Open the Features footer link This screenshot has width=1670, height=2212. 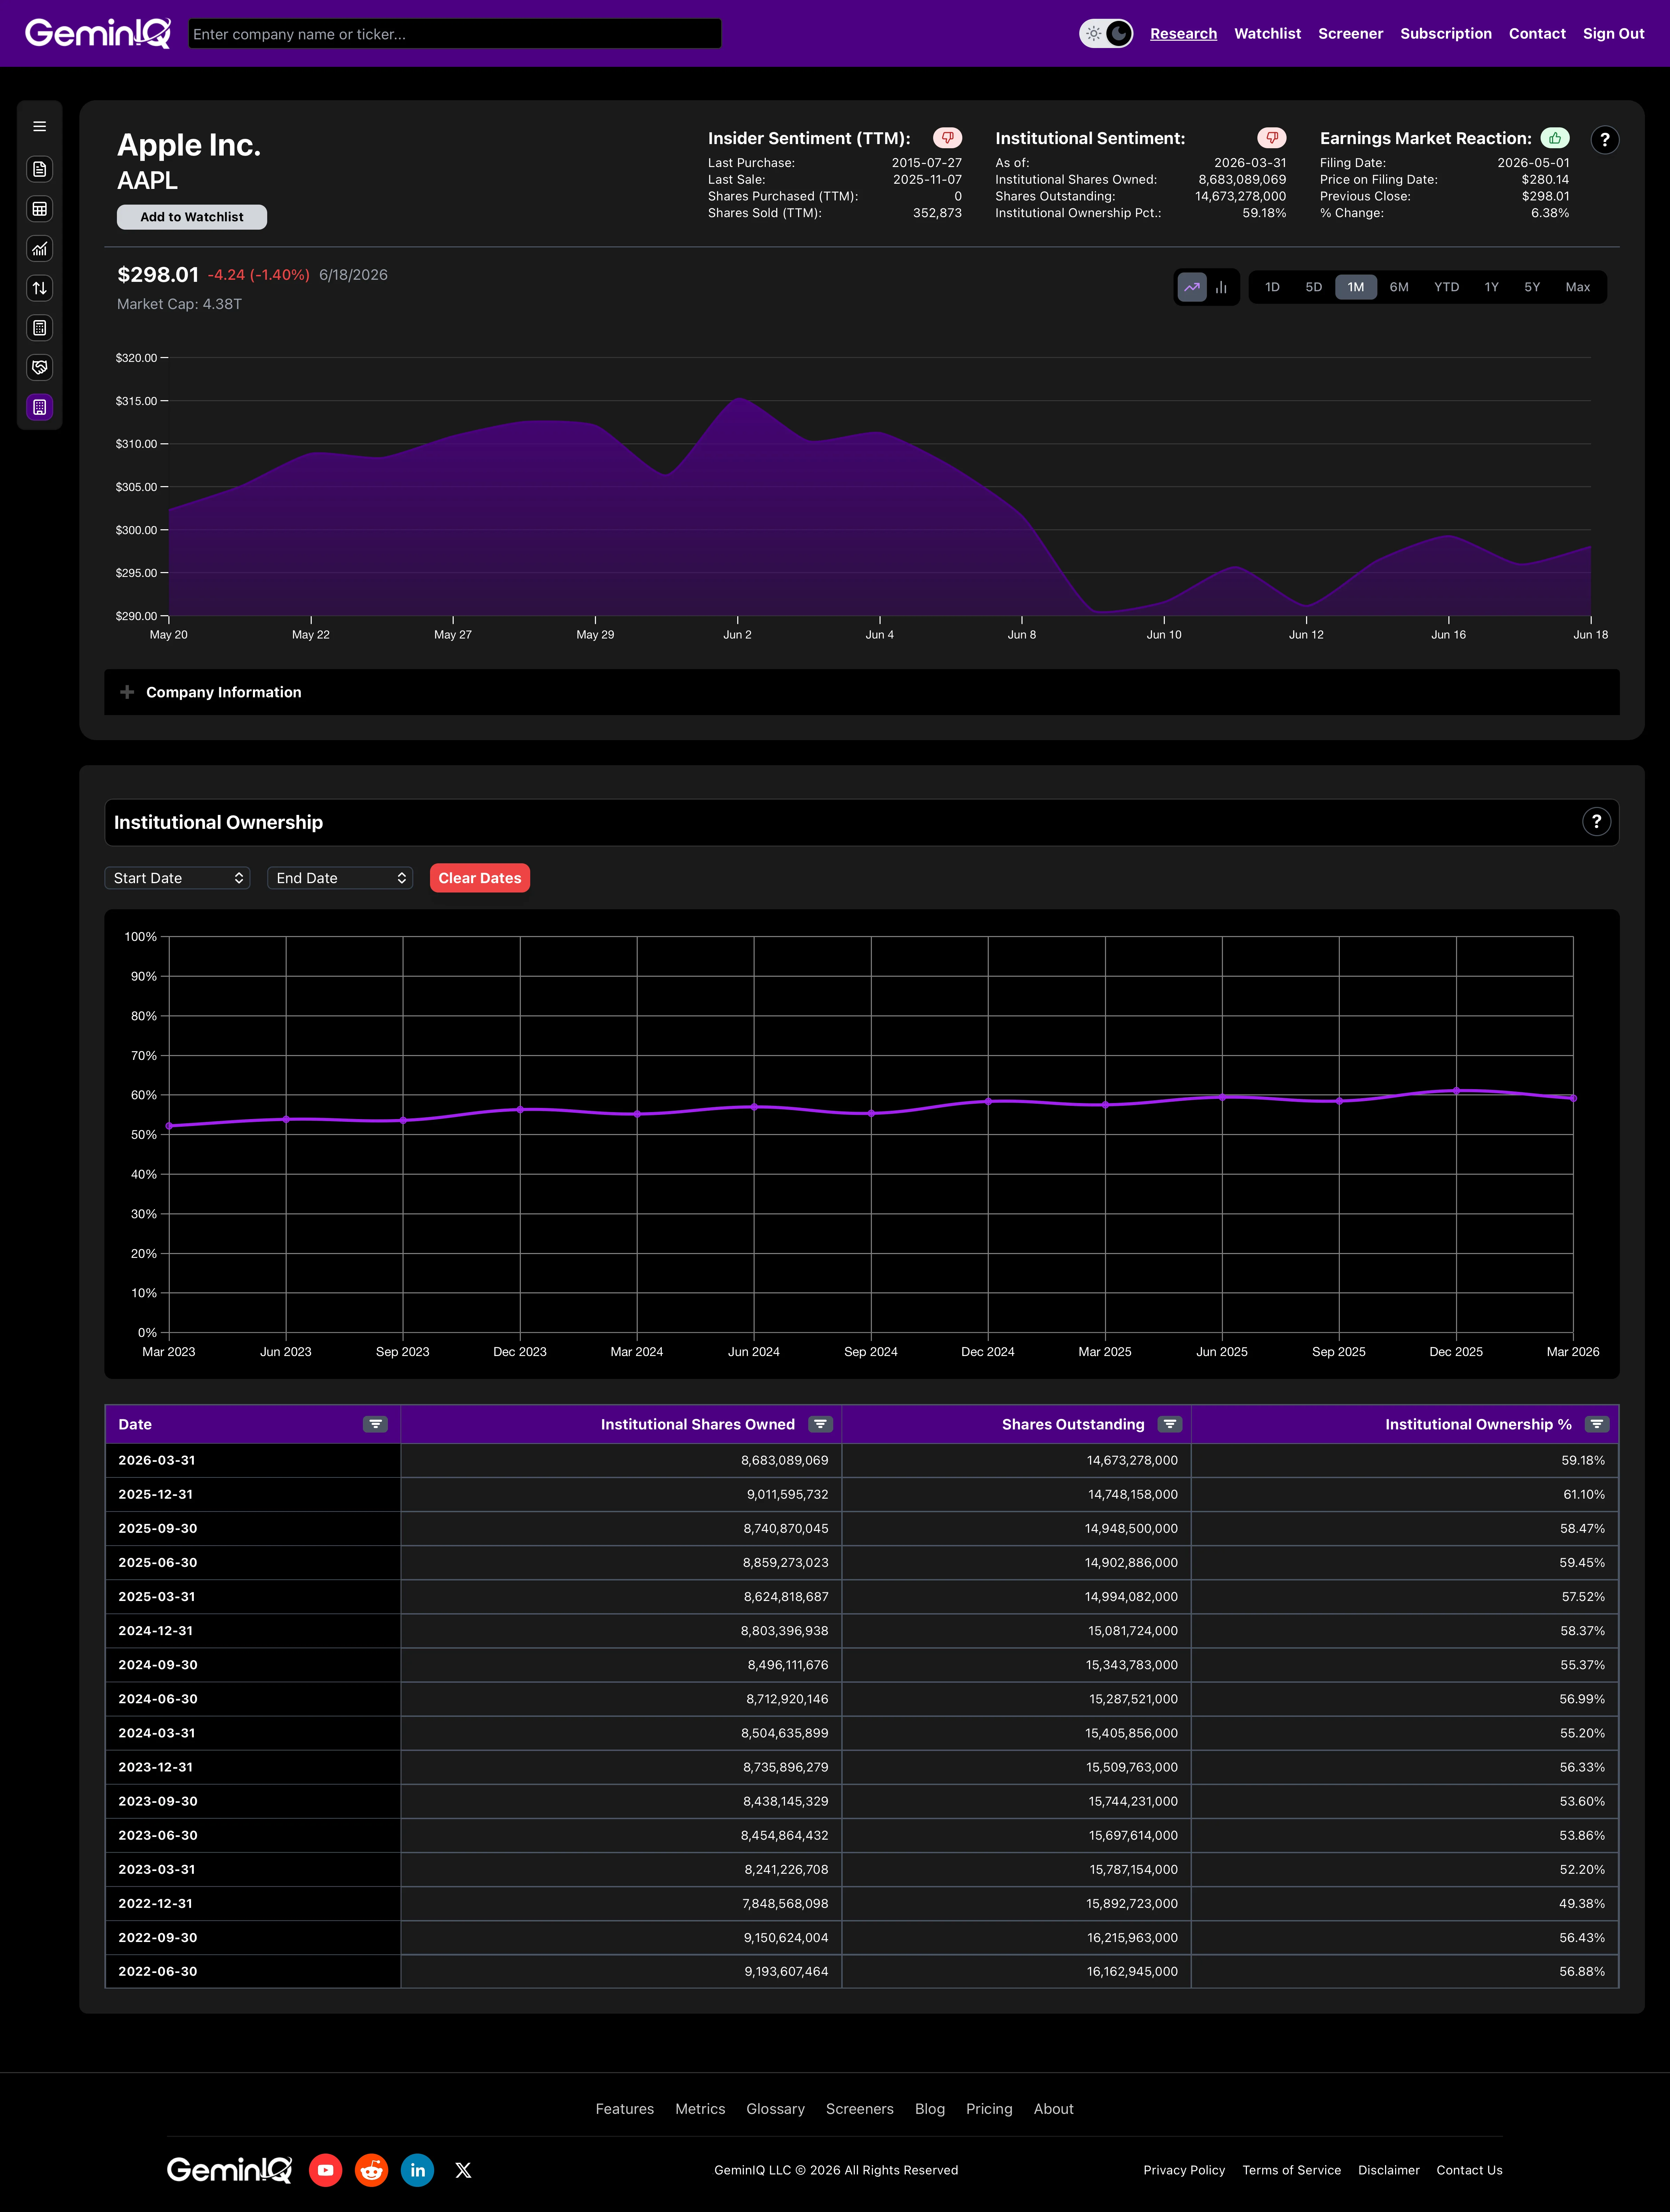tap(625, 2109)
